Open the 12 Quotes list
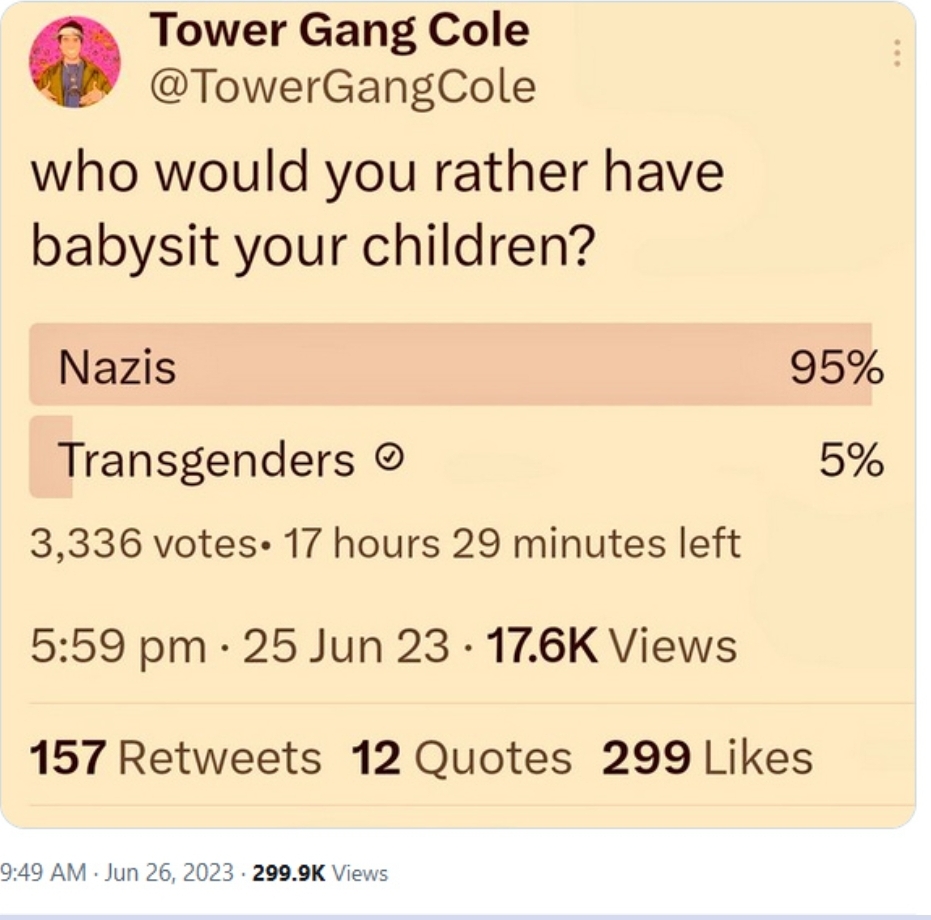Image resolution: width=931 pixels, height=920 pixels. (x=461, y=757)
